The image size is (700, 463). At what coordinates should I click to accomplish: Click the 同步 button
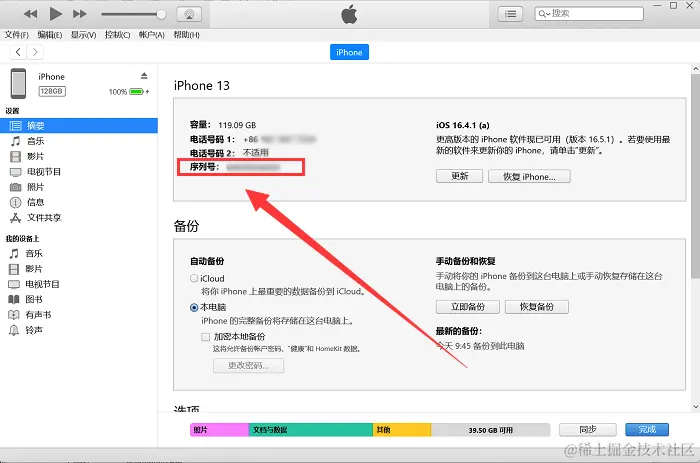588,430
